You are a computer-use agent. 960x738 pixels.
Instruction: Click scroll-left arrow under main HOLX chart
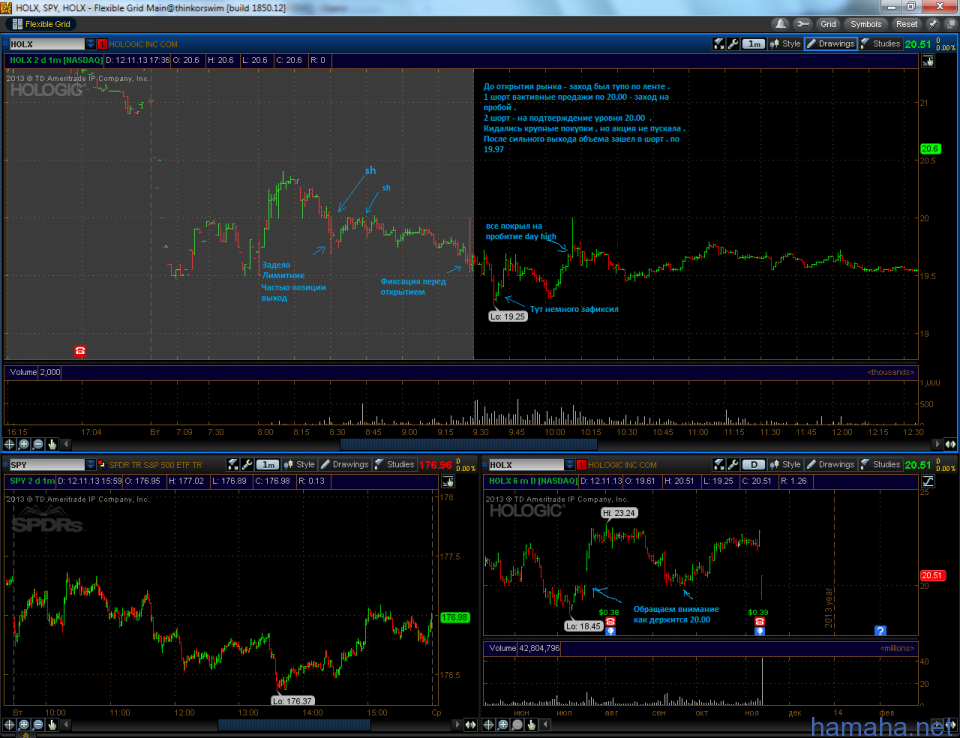tap(66, 444)
